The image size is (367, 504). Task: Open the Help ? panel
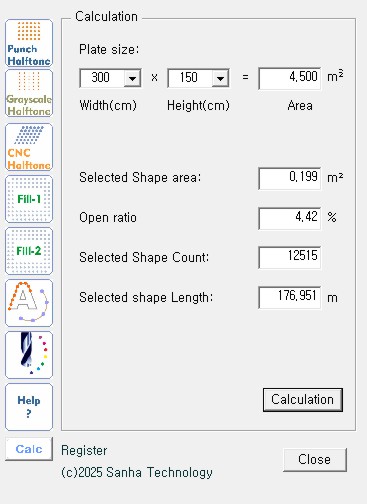coord(29,407)
